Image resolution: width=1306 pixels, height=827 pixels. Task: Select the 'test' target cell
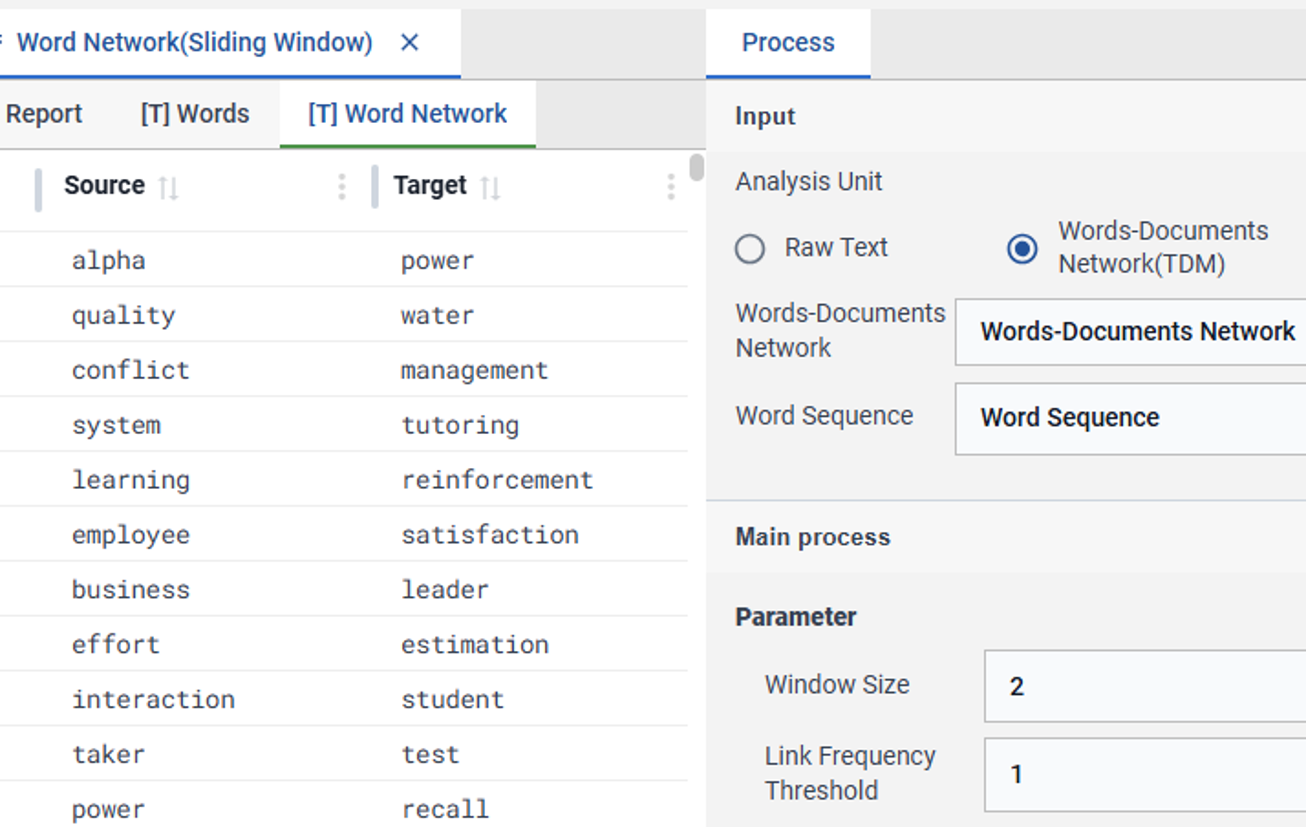[430, 754]
